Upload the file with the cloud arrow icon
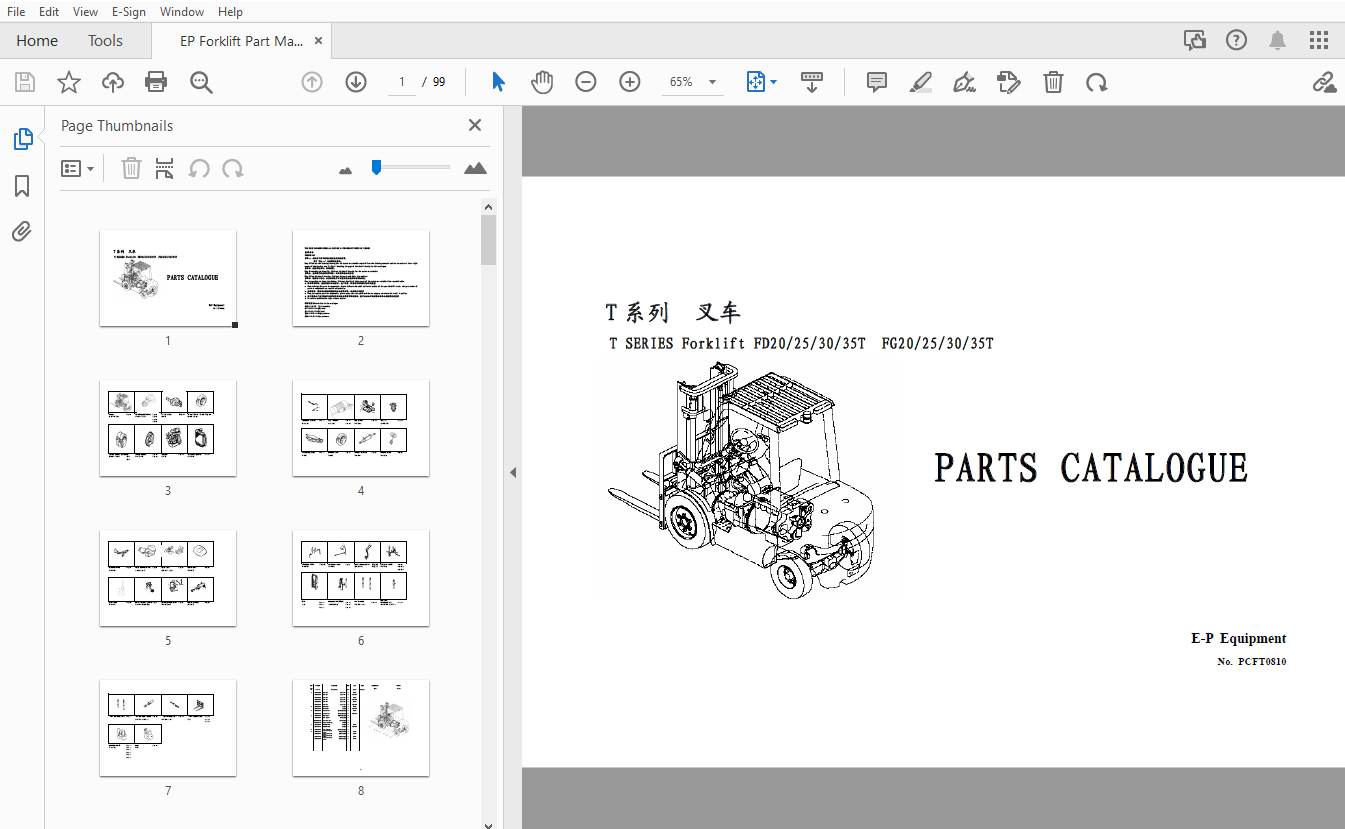Image resolution: width=1345 pixels, height=829 pixels. click(x=113, y=82)
